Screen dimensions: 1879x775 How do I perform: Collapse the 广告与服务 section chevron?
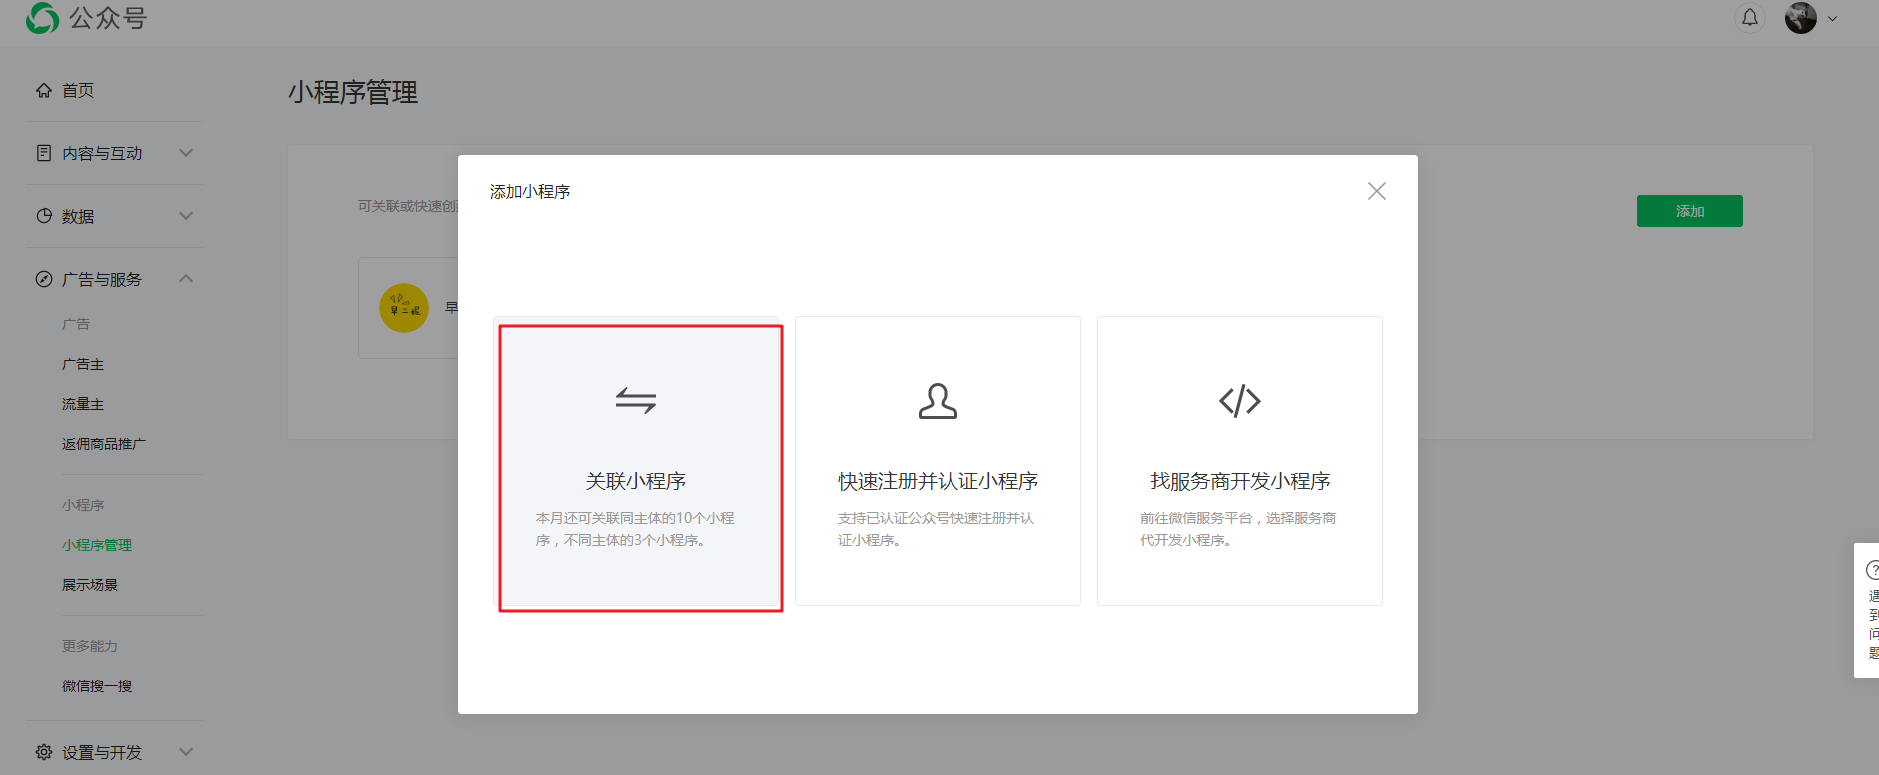pyautogui.click(x=186, y=279)
